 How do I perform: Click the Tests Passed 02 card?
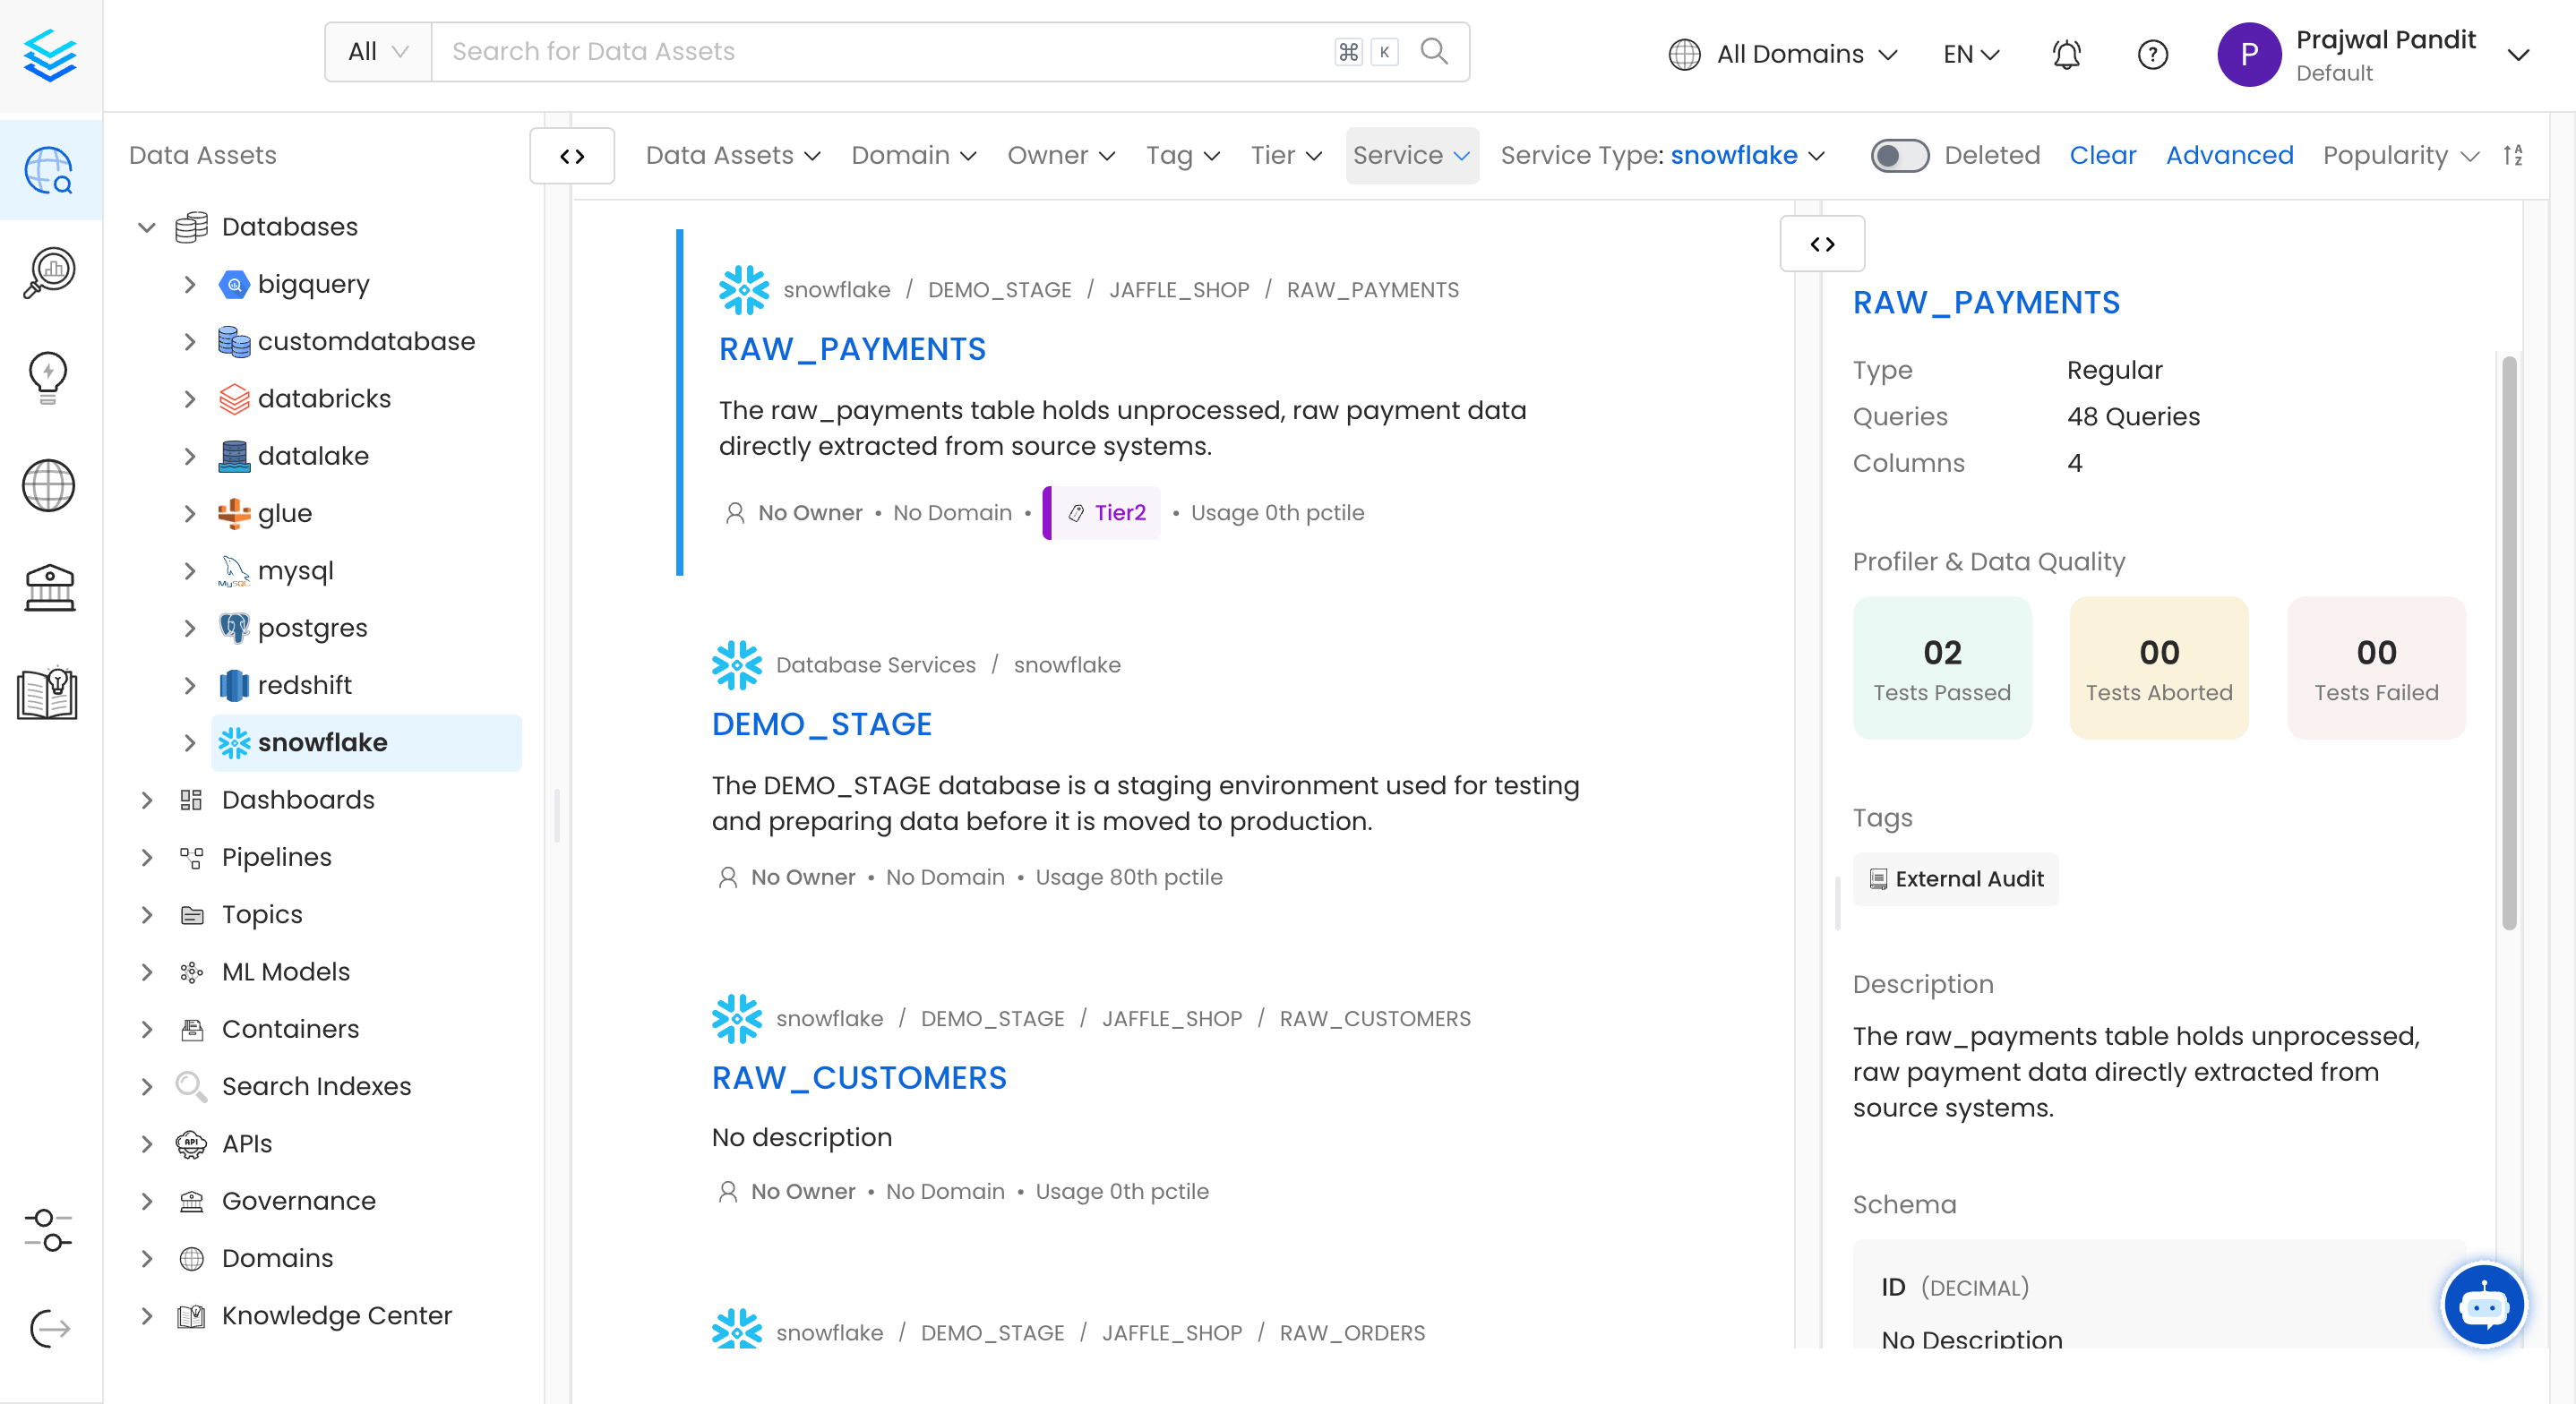1941,668
